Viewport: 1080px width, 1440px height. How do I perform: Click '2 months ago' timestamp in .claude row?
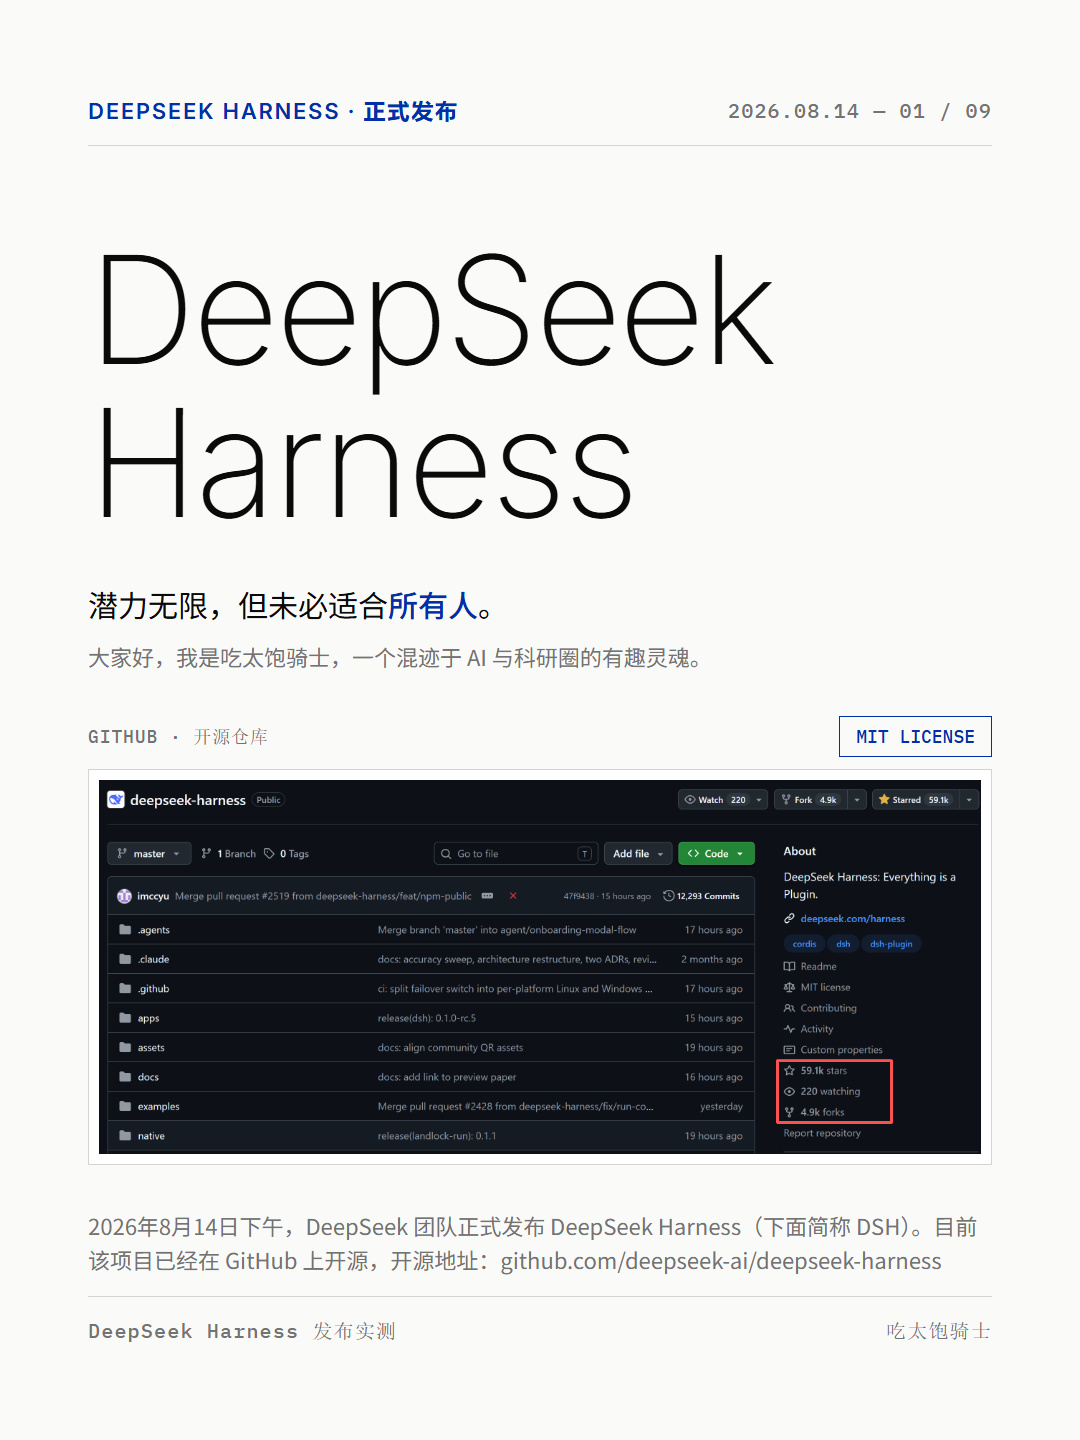(x=712, y=959)
